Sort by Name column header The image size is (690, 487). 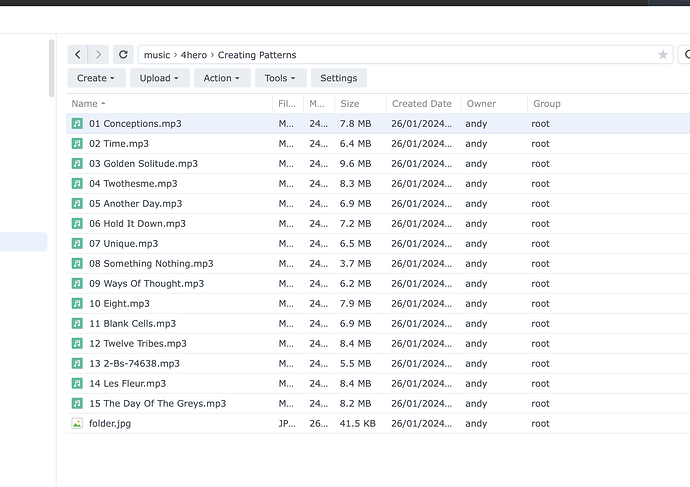(x=169, y=104)
